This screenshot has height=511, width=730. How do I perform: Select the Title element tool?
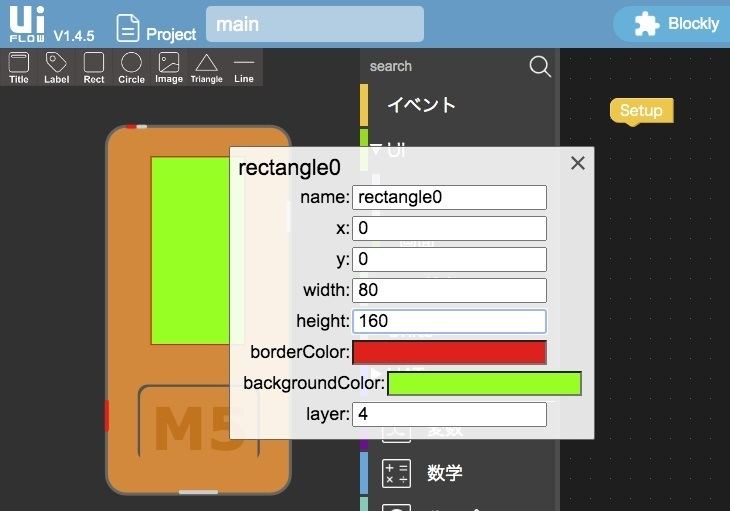(x=19, y=67)
